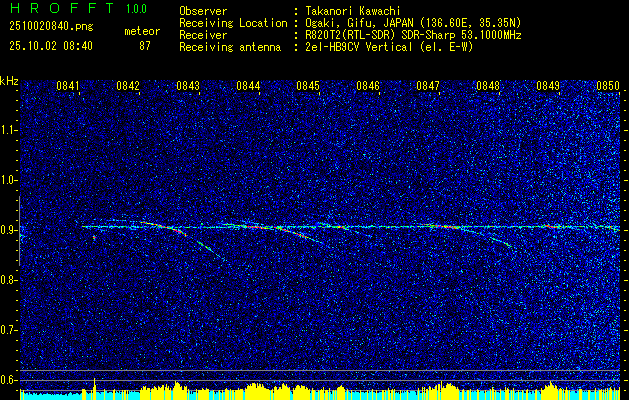Image resolution: width=629 pixels, height=400 pixels.
Task: Click time marker 0847
Action: [428, 86]
